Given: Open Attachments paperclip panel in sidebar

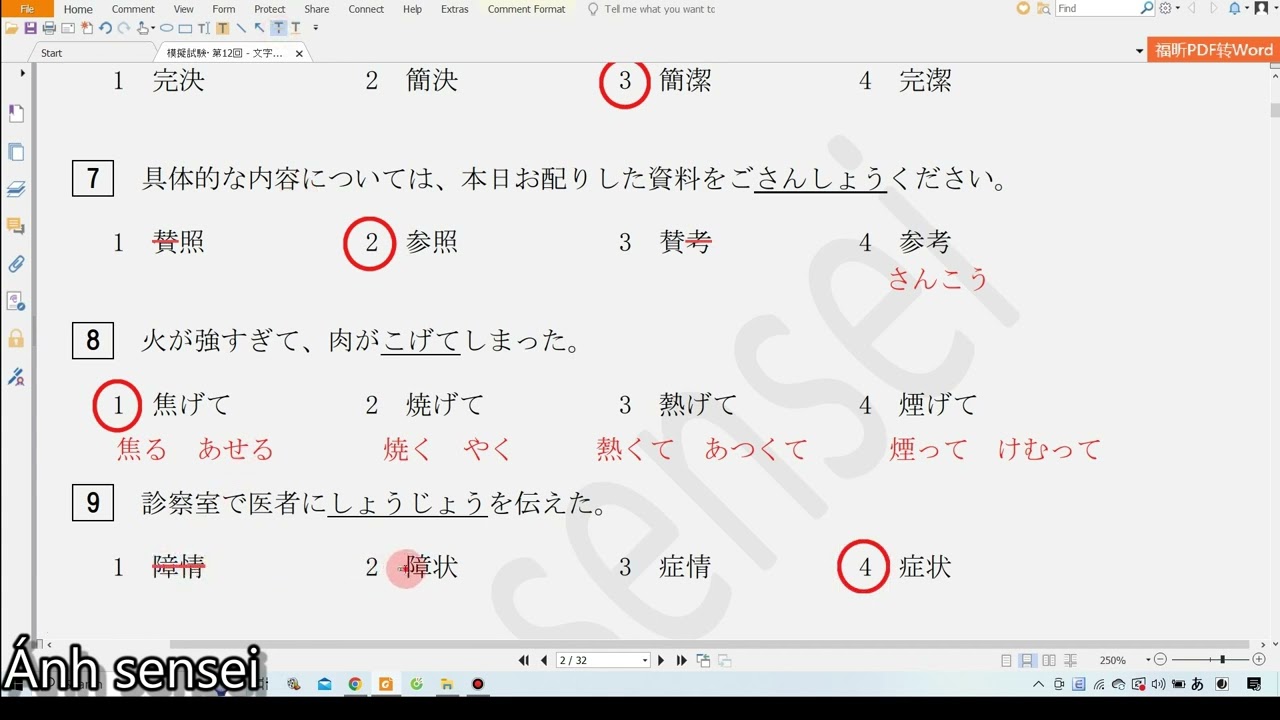Looking at the screenshot, I should pyautogui.click(x=16, y=264).
